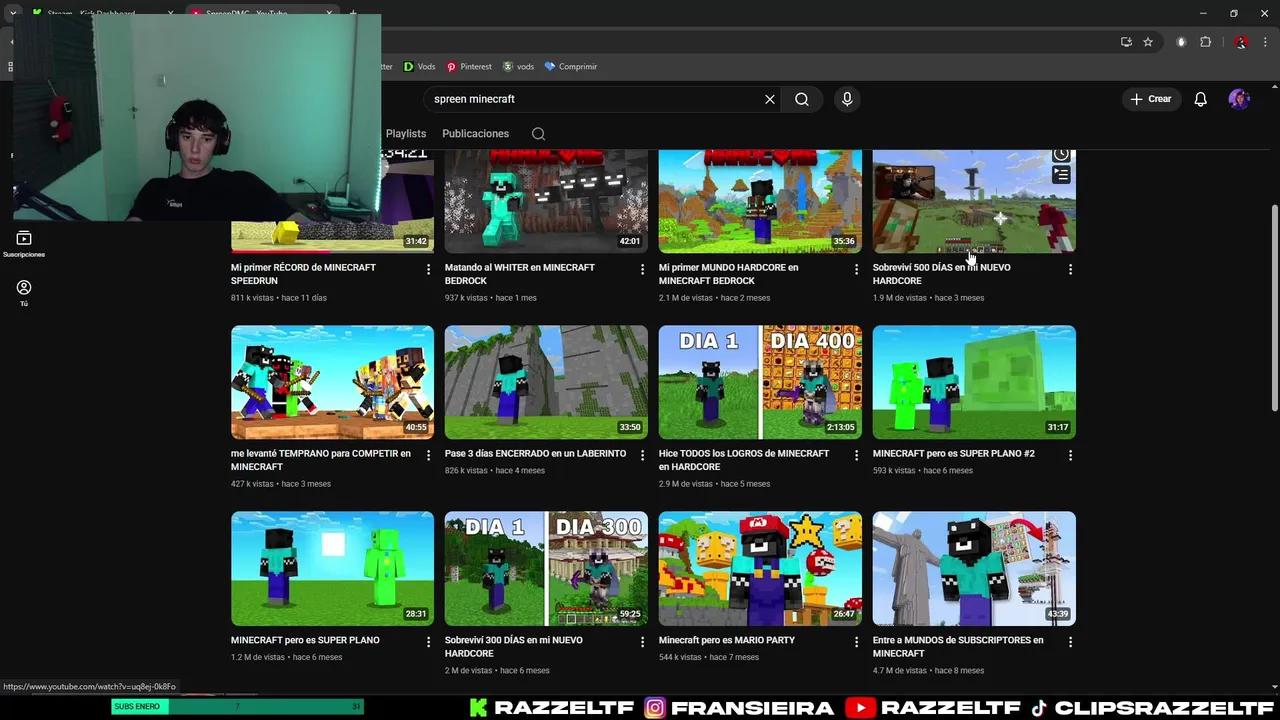Open the YouTube account avatar menu
This screenshot has width=1280, height=720.
(x=1239, y=99)
